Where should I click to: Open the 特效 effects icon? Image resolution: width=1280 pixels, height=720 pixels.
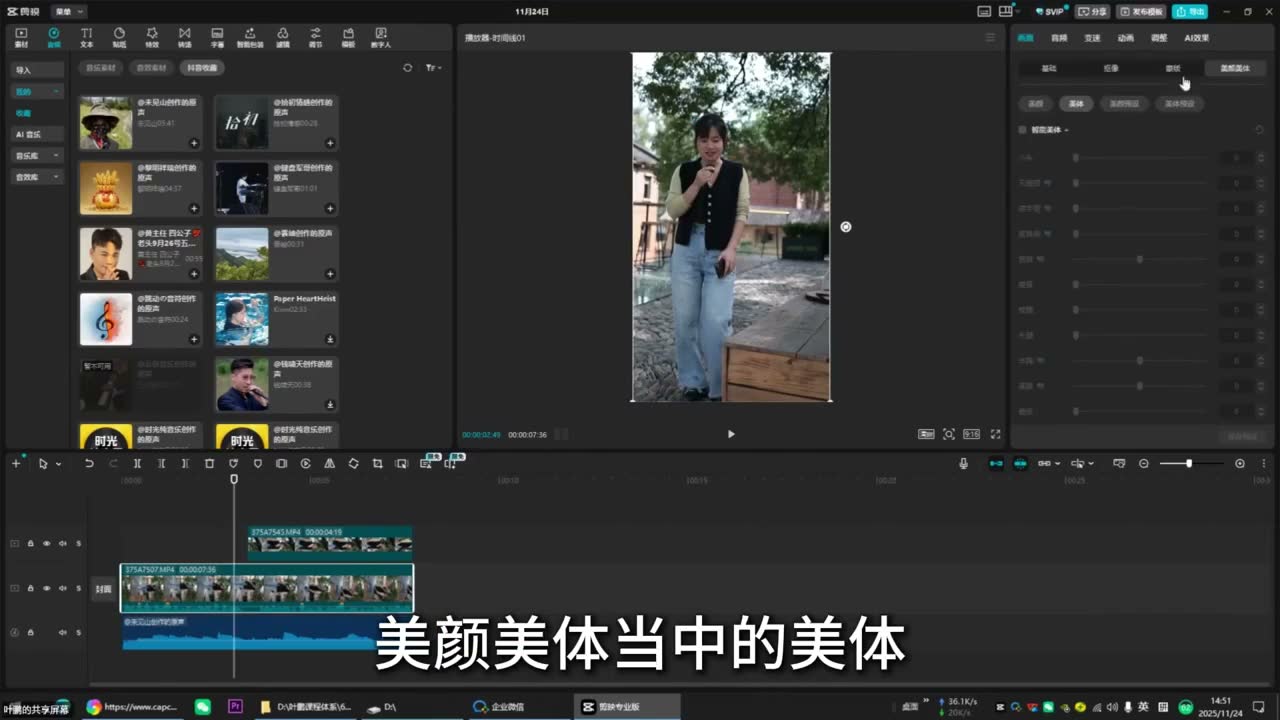152,37
